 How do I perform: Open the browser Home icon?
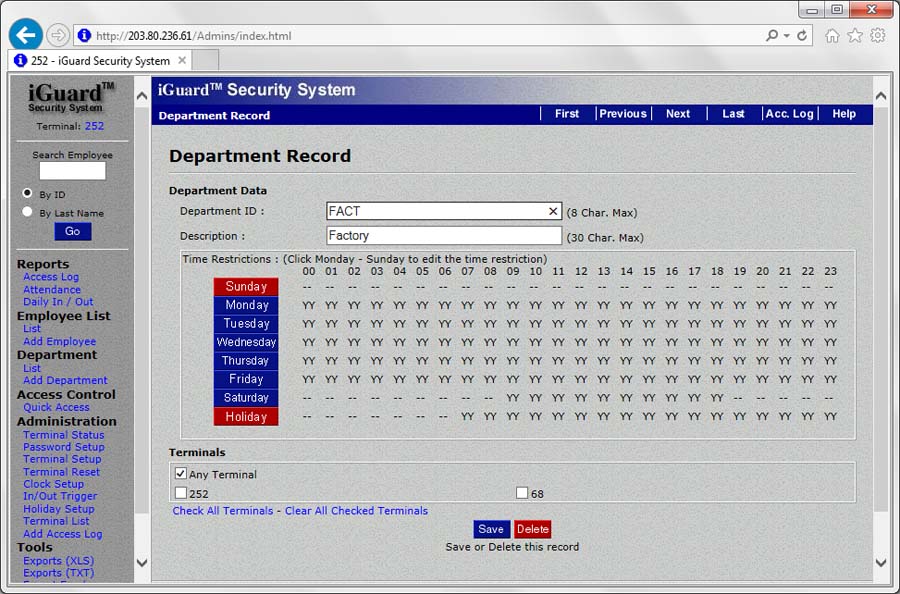(x=832, y=36)
